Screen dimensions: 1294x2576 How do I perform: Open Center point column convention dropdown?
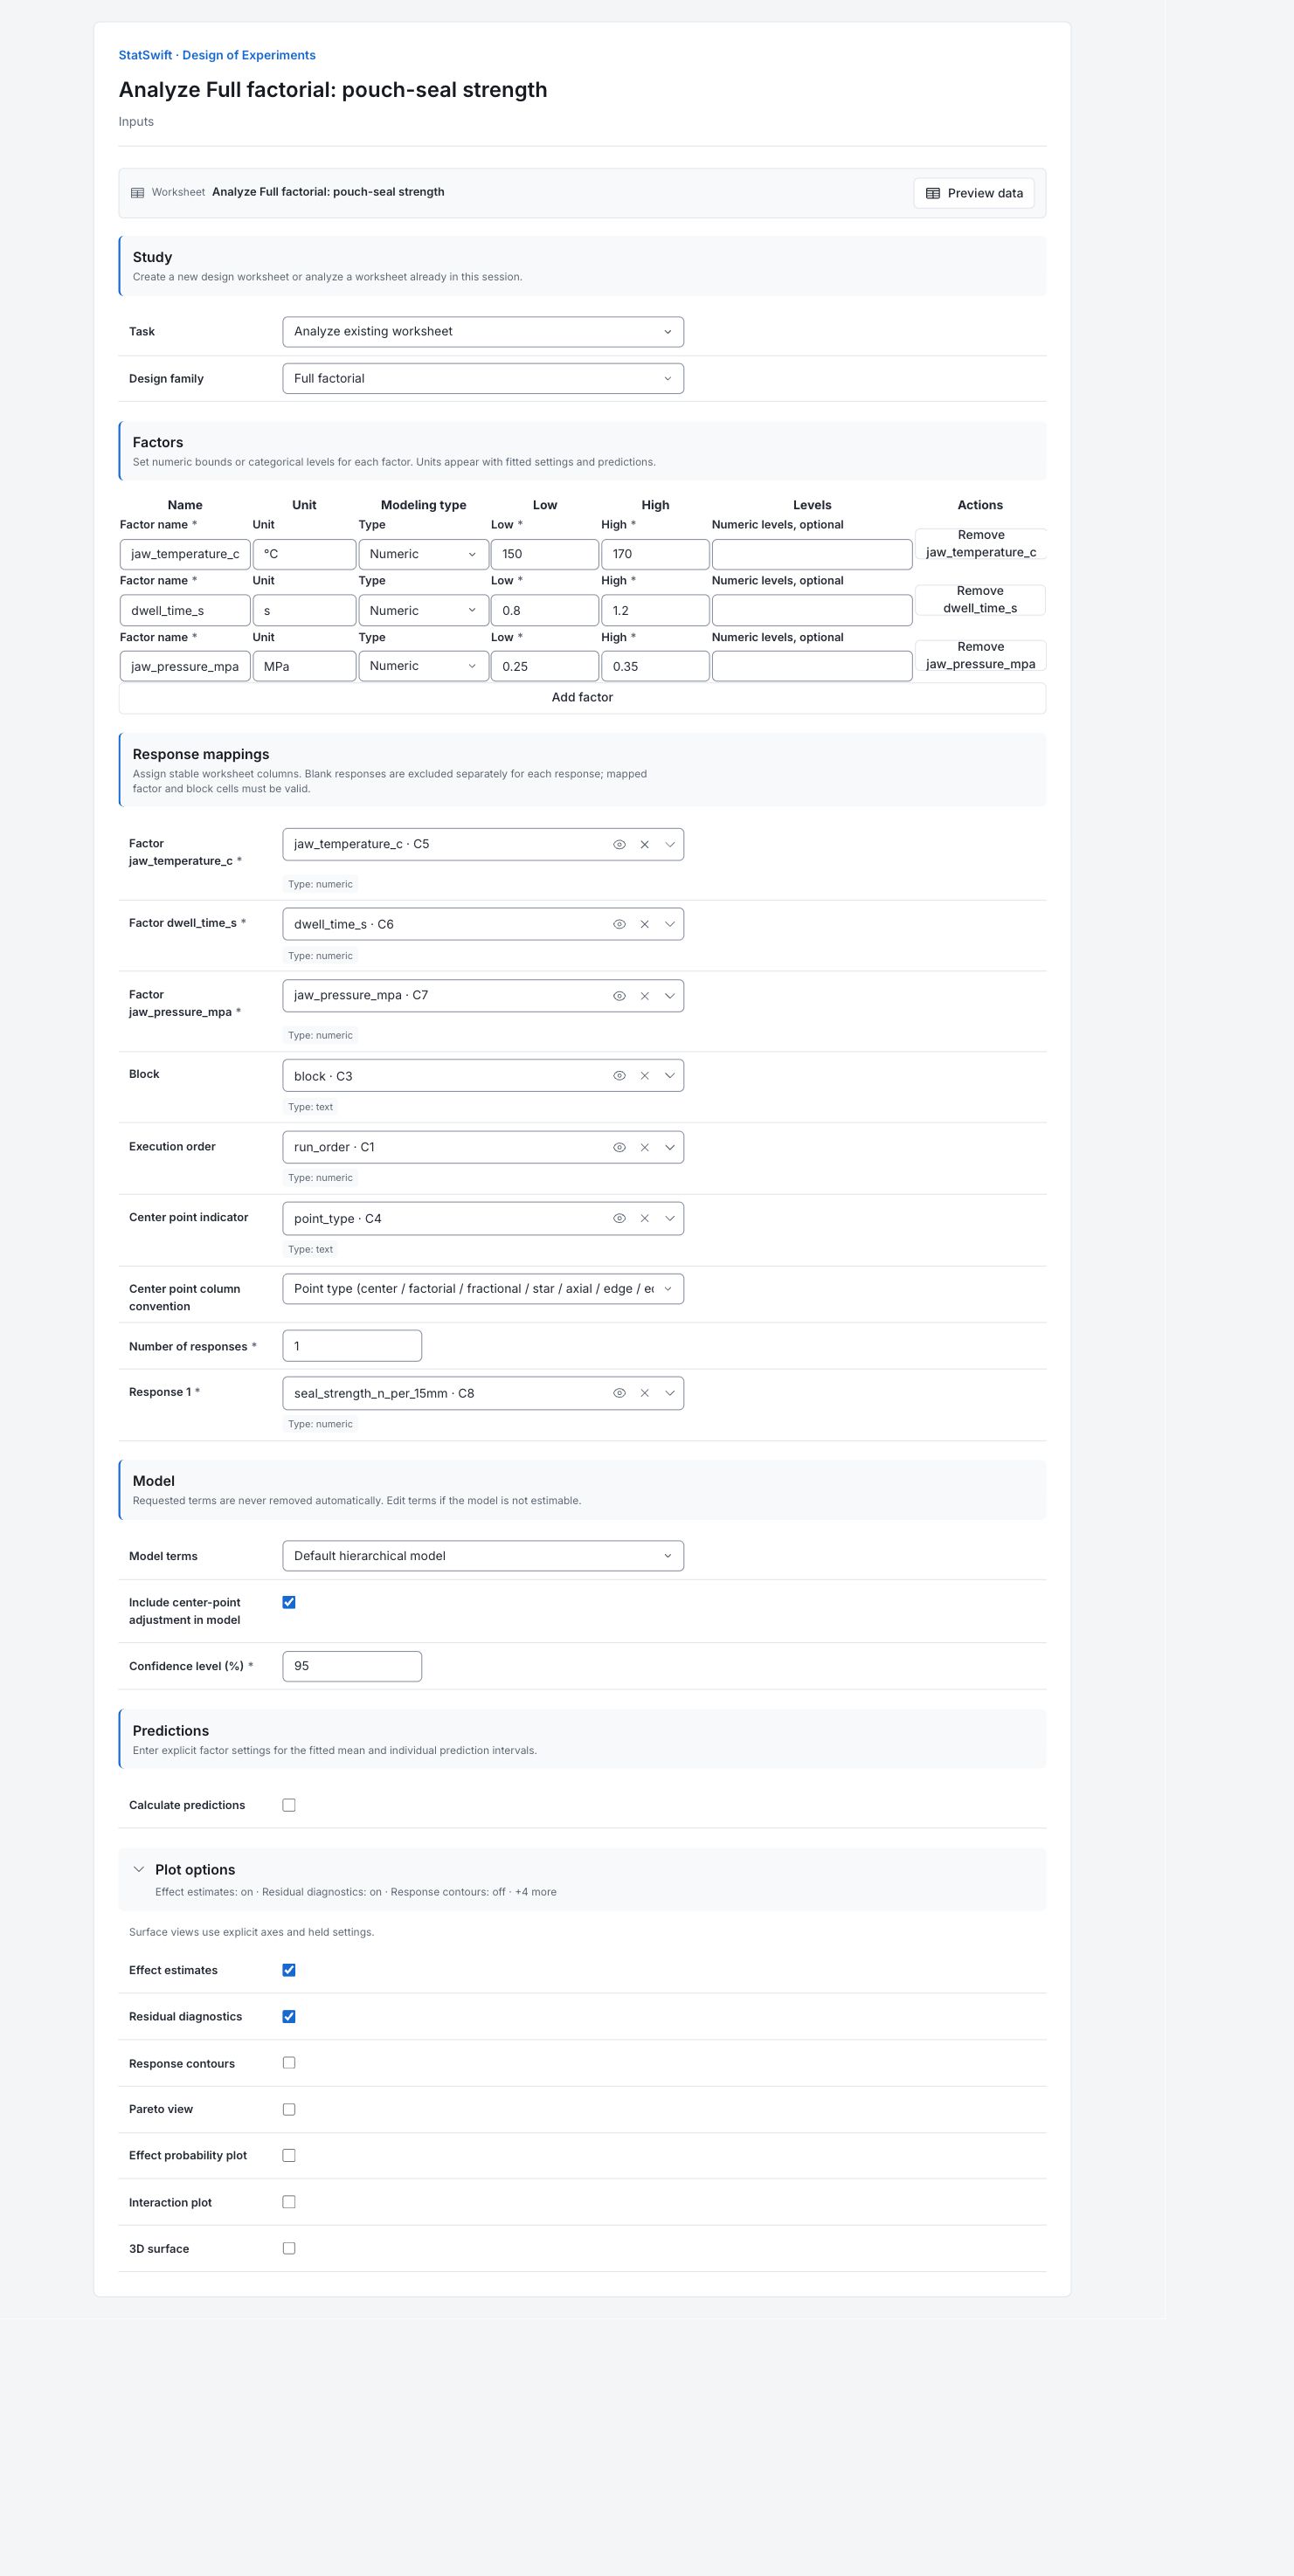[x=483, y=1289]
